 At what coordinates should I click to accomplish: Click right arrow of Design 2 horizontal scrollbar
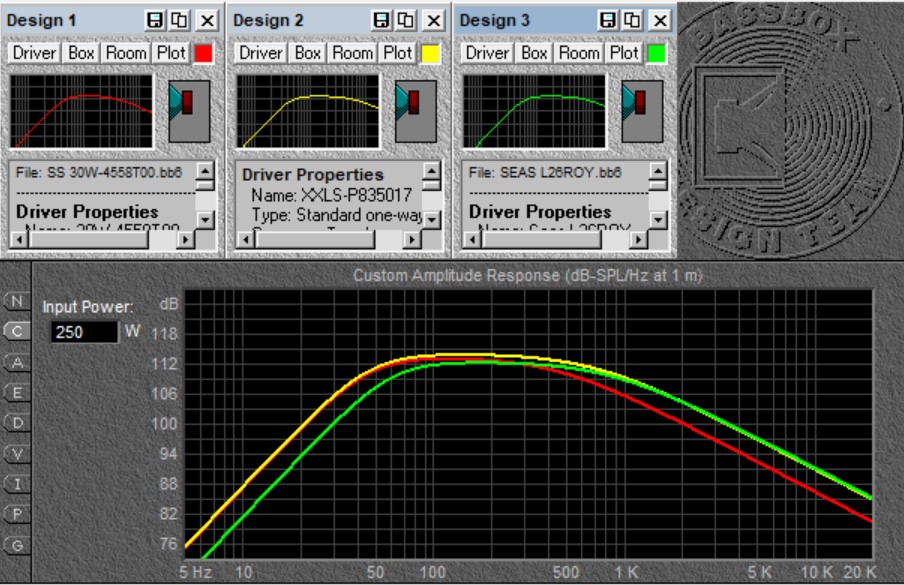[412, 239]
